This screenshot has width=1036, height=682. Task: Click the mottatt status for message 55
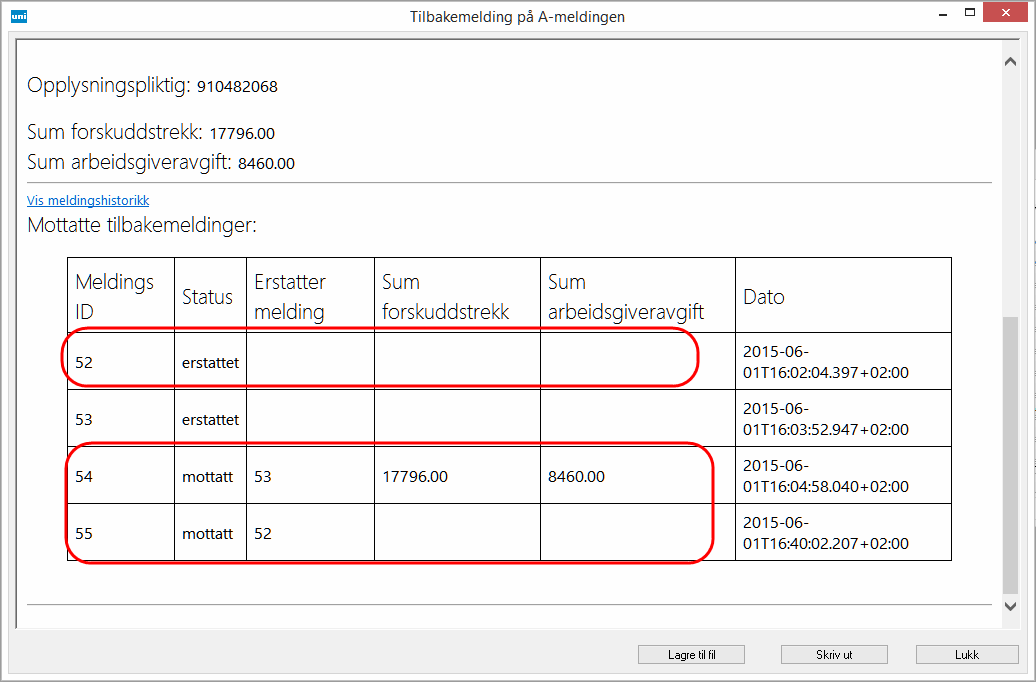pyautogui.click(x=208, y=534)
